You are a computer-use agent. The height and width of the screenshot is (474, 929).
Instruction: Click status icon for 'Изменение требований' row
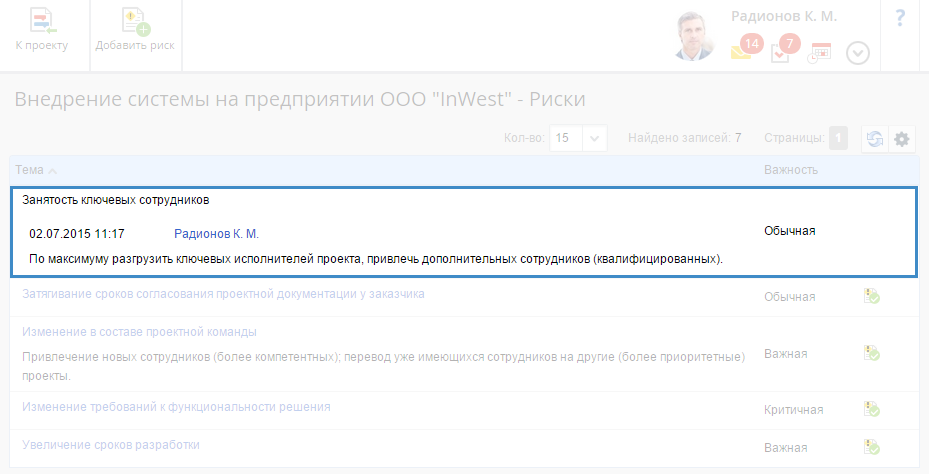[871, 409]
